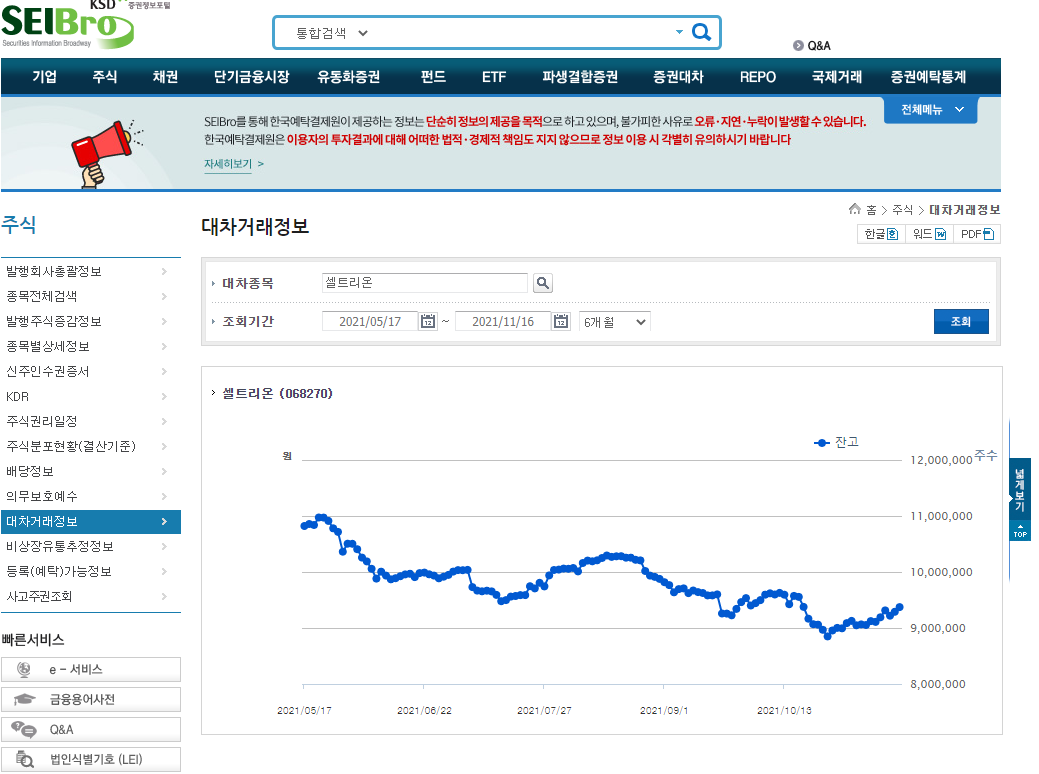Expand the search box history arrow
Image resolution: width=1039 pixels, height=774 pixels.
pyautogui.click(x=679, y=32)
